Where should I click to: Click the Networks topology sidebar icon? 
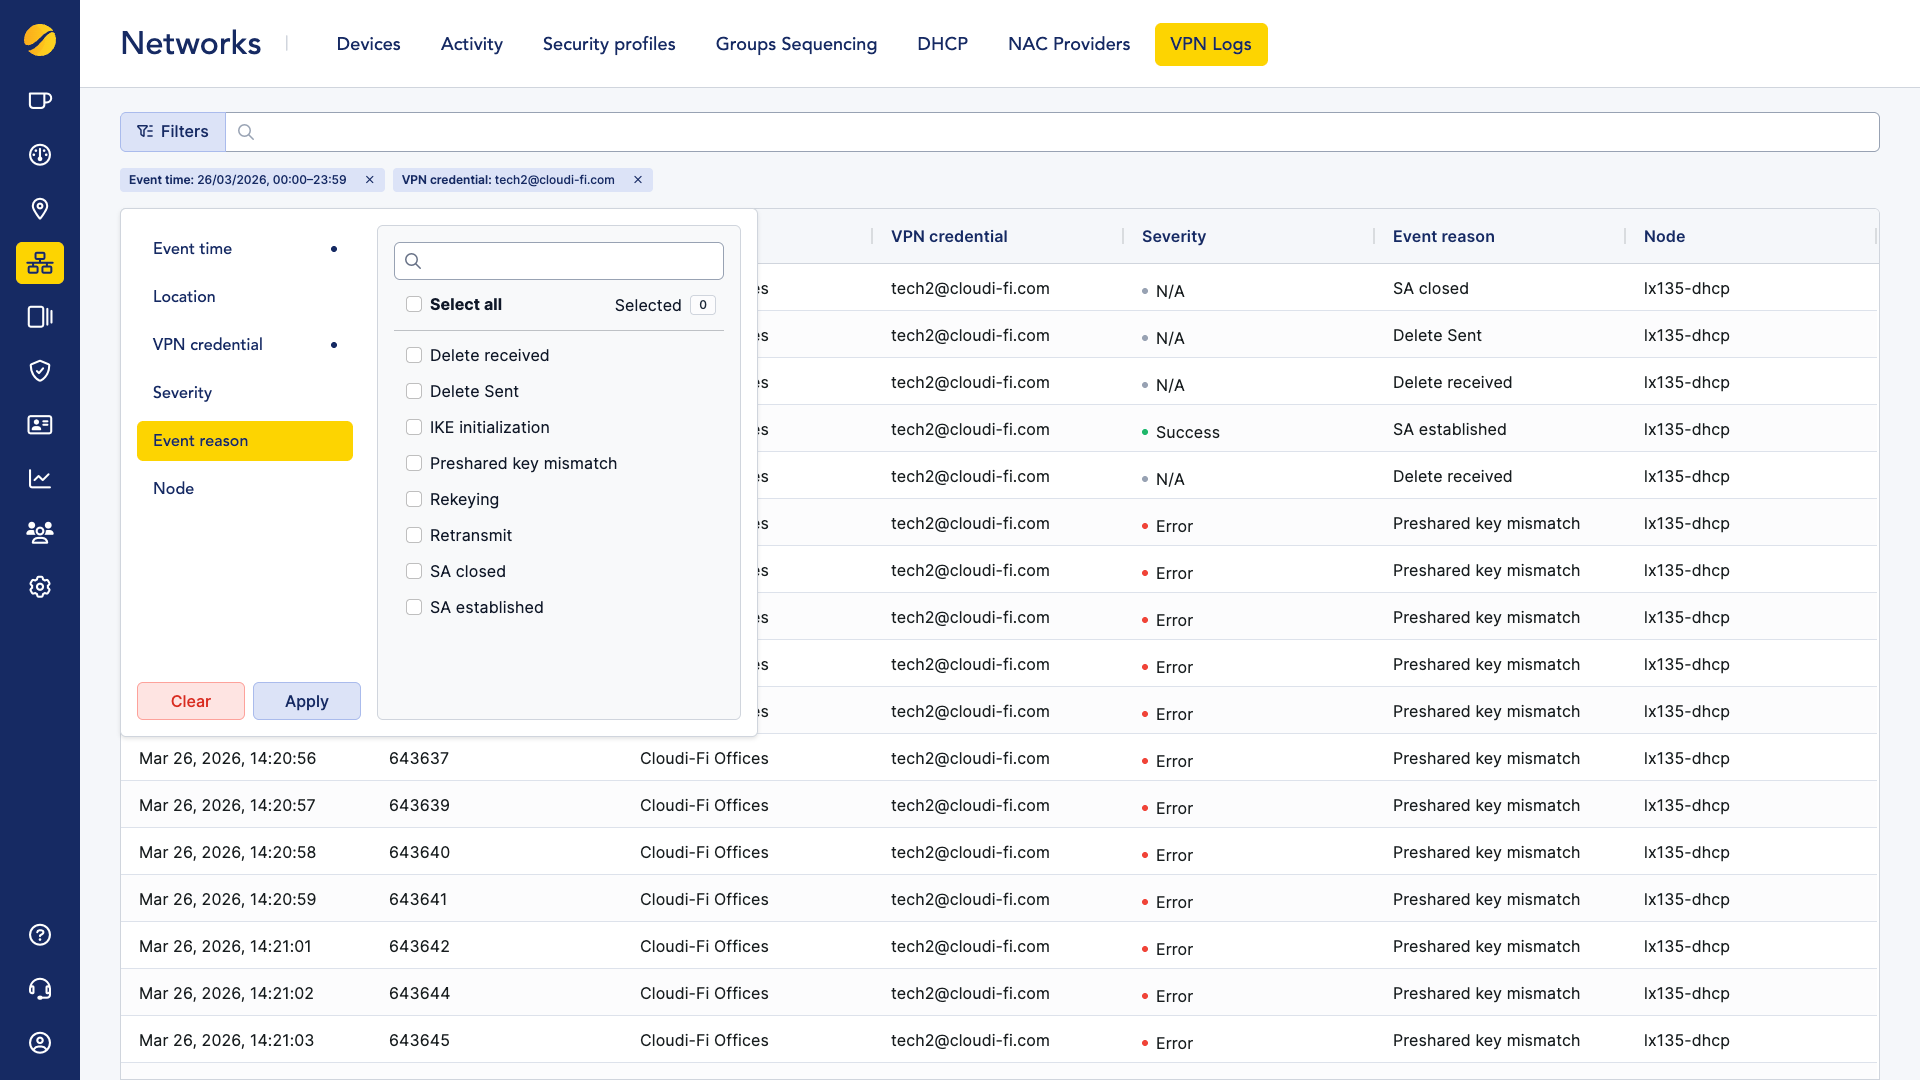[x=40, y=263]
